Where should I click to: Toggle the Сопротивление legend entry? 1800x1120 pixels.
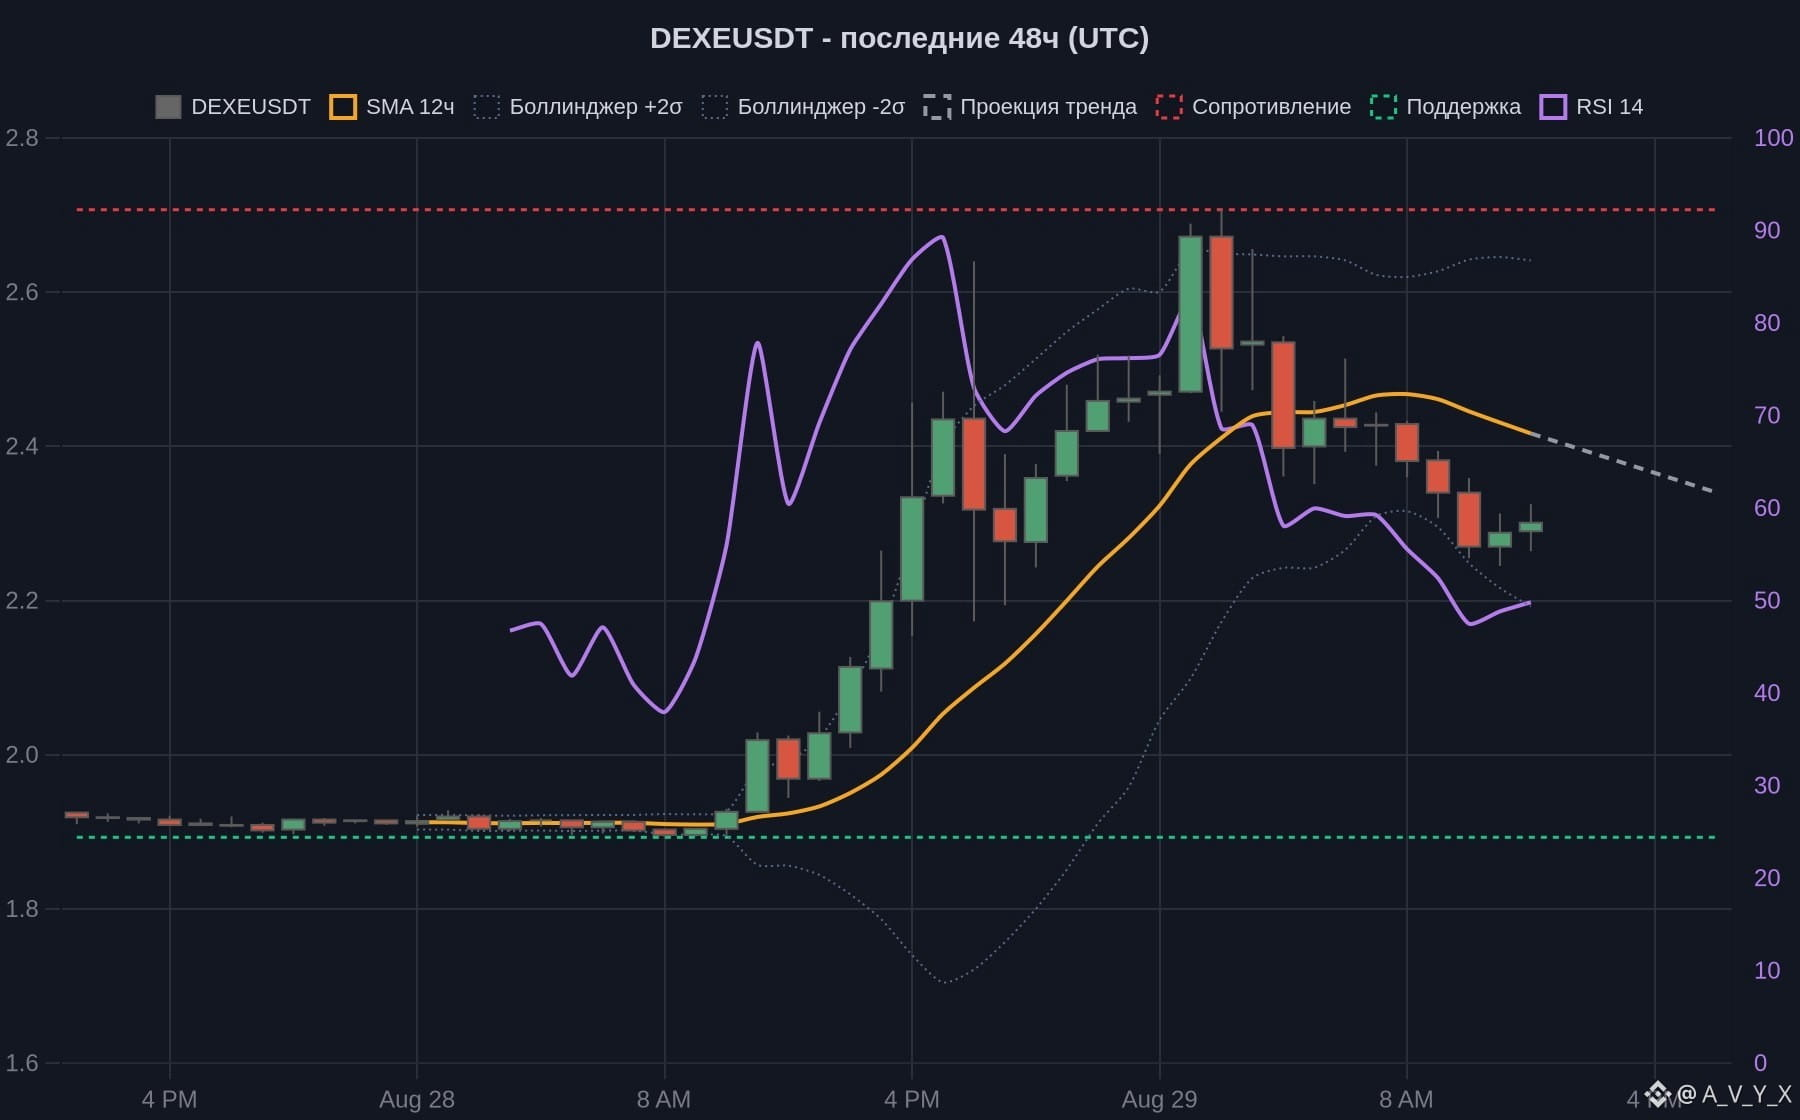[1253, 107]
